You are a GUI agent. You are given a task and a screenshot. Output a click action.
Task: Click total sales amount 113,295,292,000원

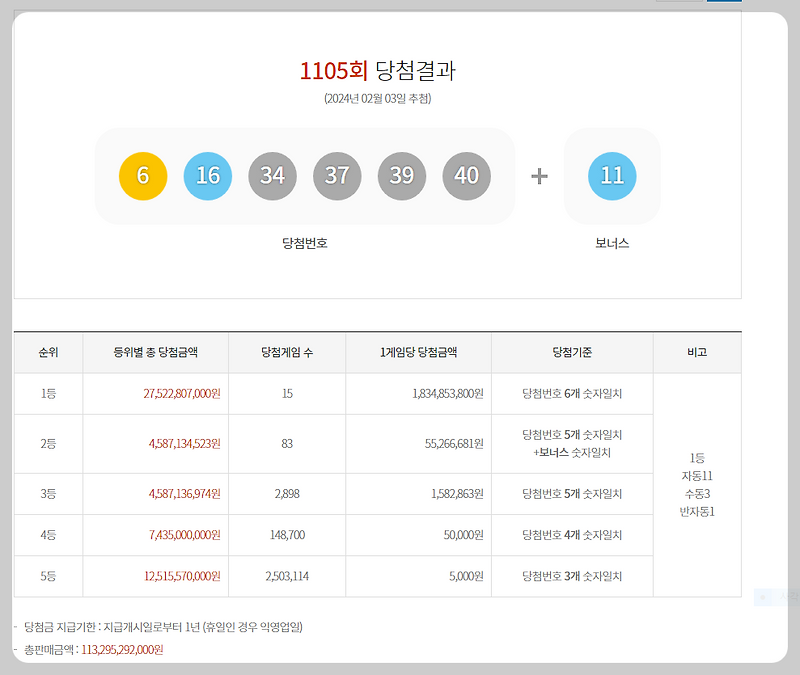coord(122,650)
